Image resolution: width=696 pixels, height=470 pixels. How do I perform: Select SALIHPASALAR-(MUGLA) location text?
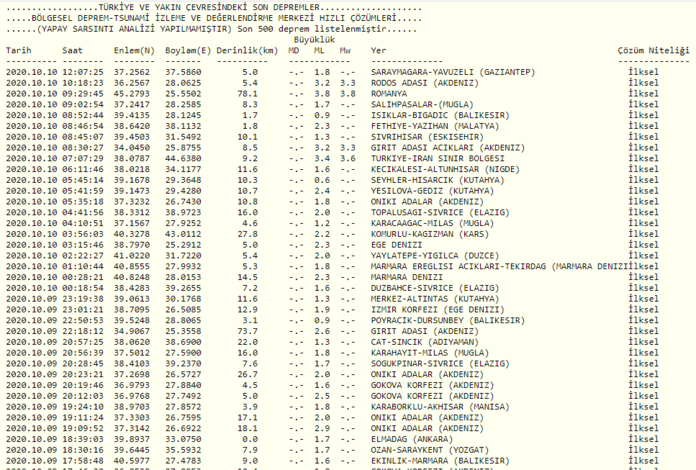tap(422, 104)
